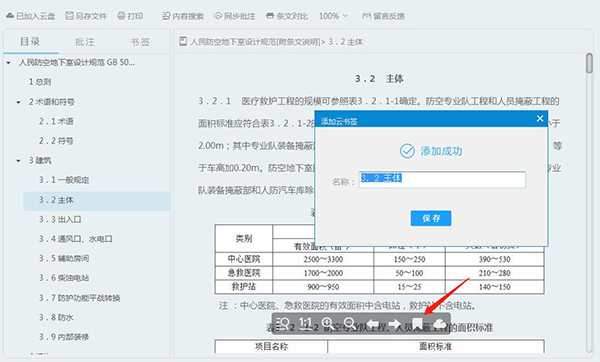Collapse the 2 术语和符号 node
The width and height of the screenshot is (600, 362).
pyautogui.click(x=18, y=102)
